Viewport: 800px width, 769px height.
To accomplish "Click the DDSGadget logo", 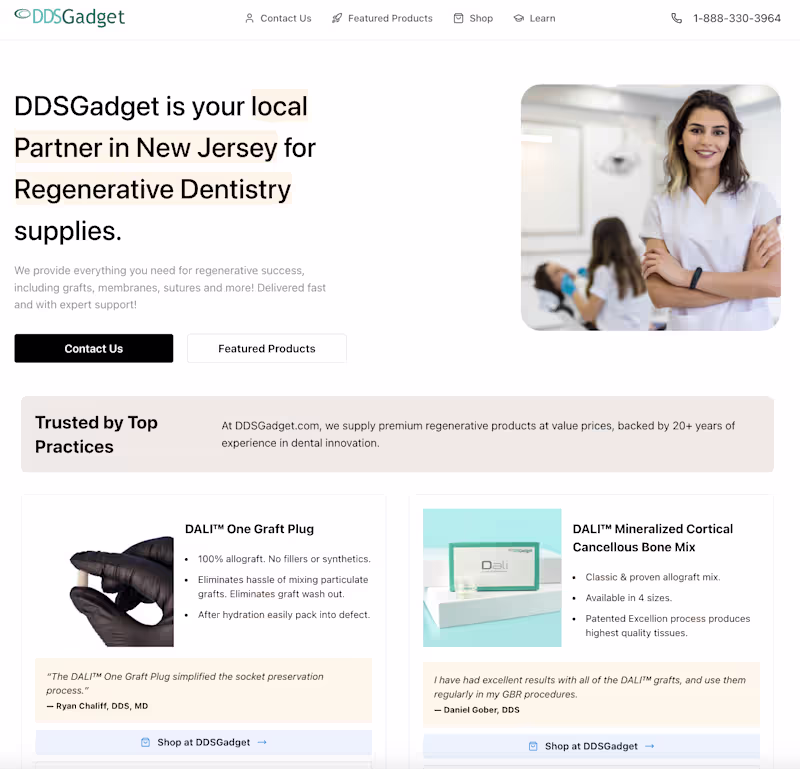I will pyautogui.click(x=69, y=17).
